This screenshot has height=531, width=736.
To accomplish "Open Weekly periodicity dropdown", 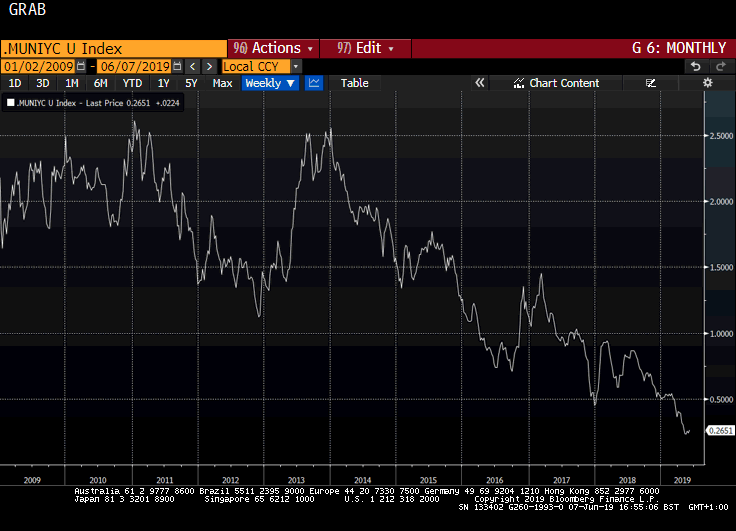I will [x=270, y=83].
